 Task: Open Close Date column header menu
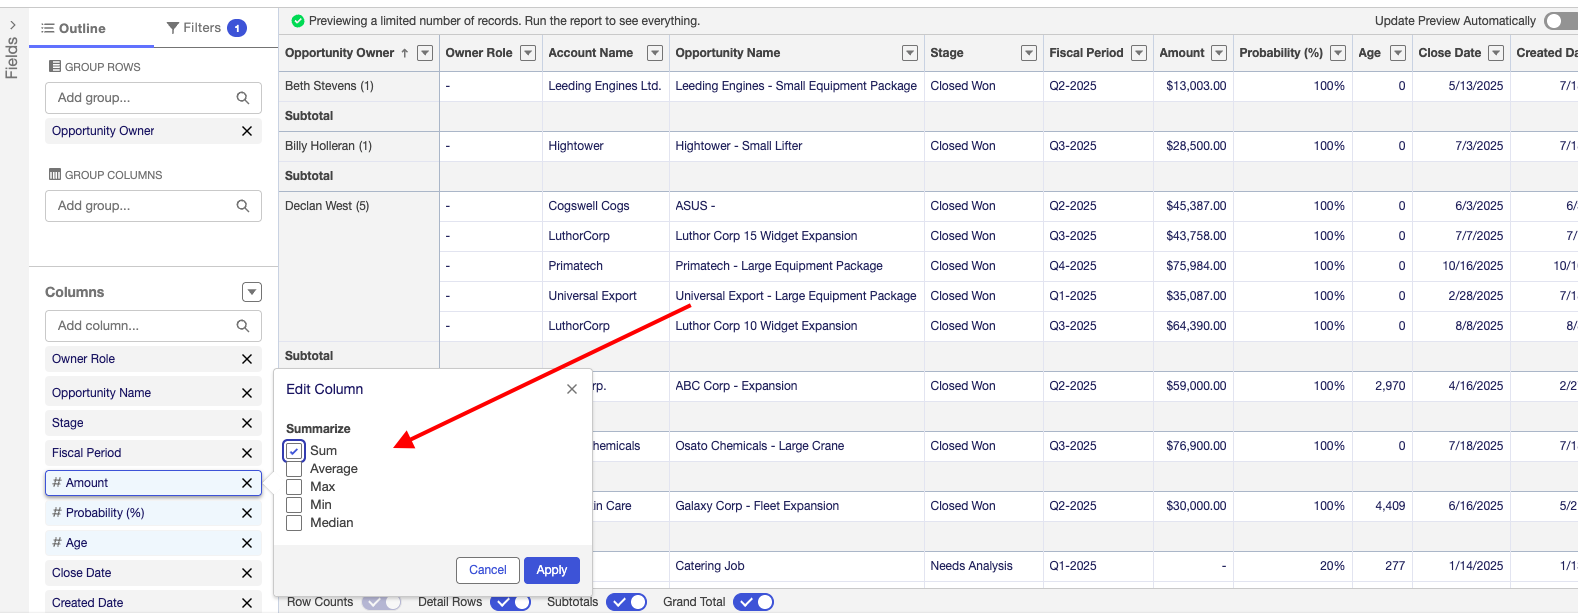pyautogui.click(x=1496, y=53)
